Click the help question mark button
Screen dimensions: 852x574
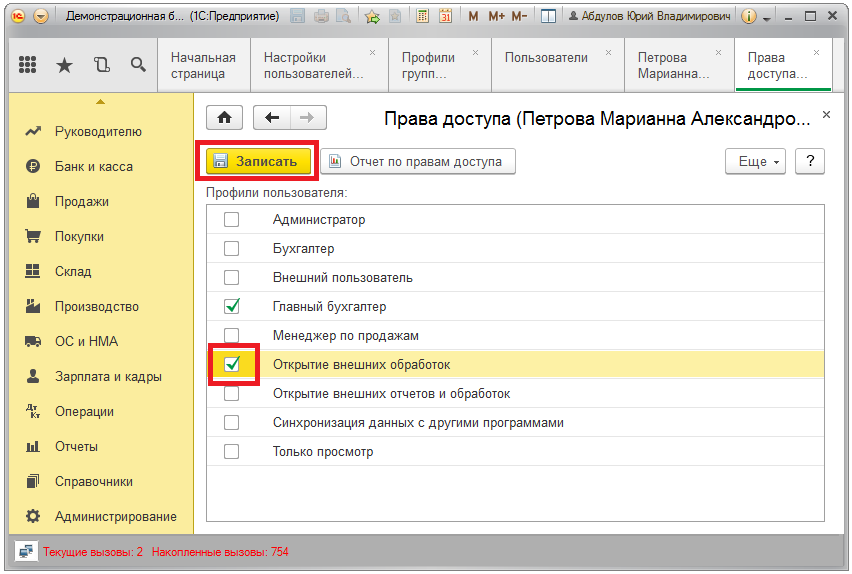pos(809,162)
